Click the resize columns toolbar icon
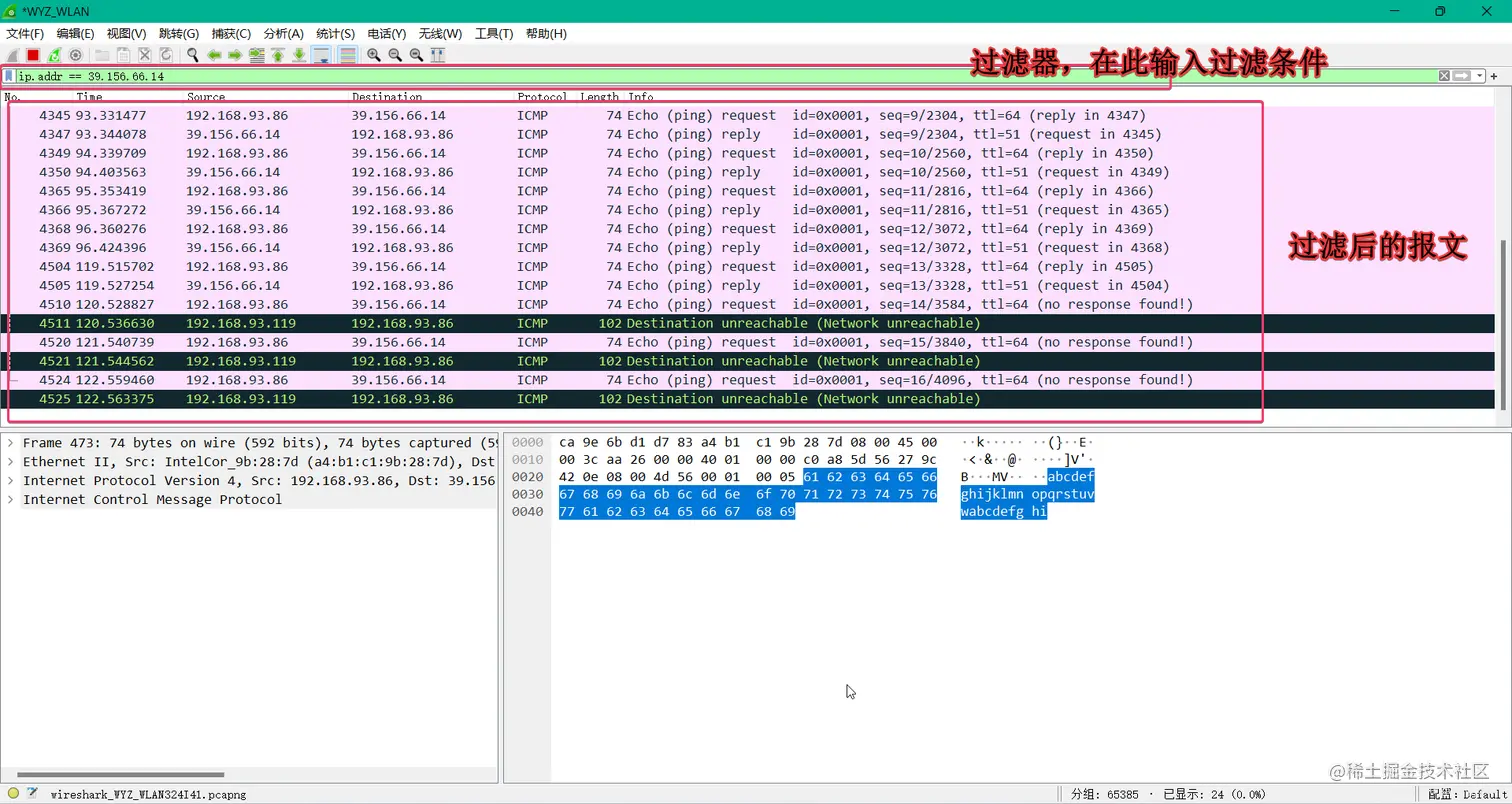Screen dimensions: 1512x804 [437, 55]
